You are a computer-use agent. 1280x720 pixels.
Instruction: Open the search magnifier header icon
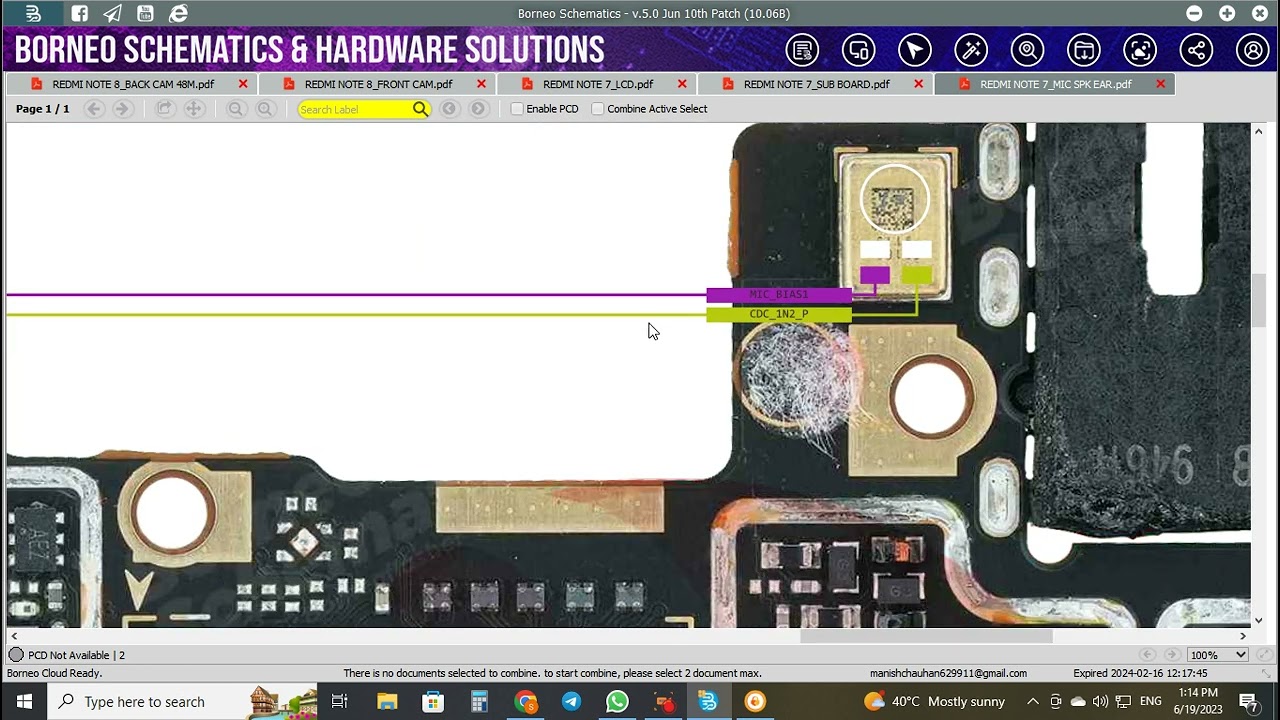click(x=1027, y=50)
